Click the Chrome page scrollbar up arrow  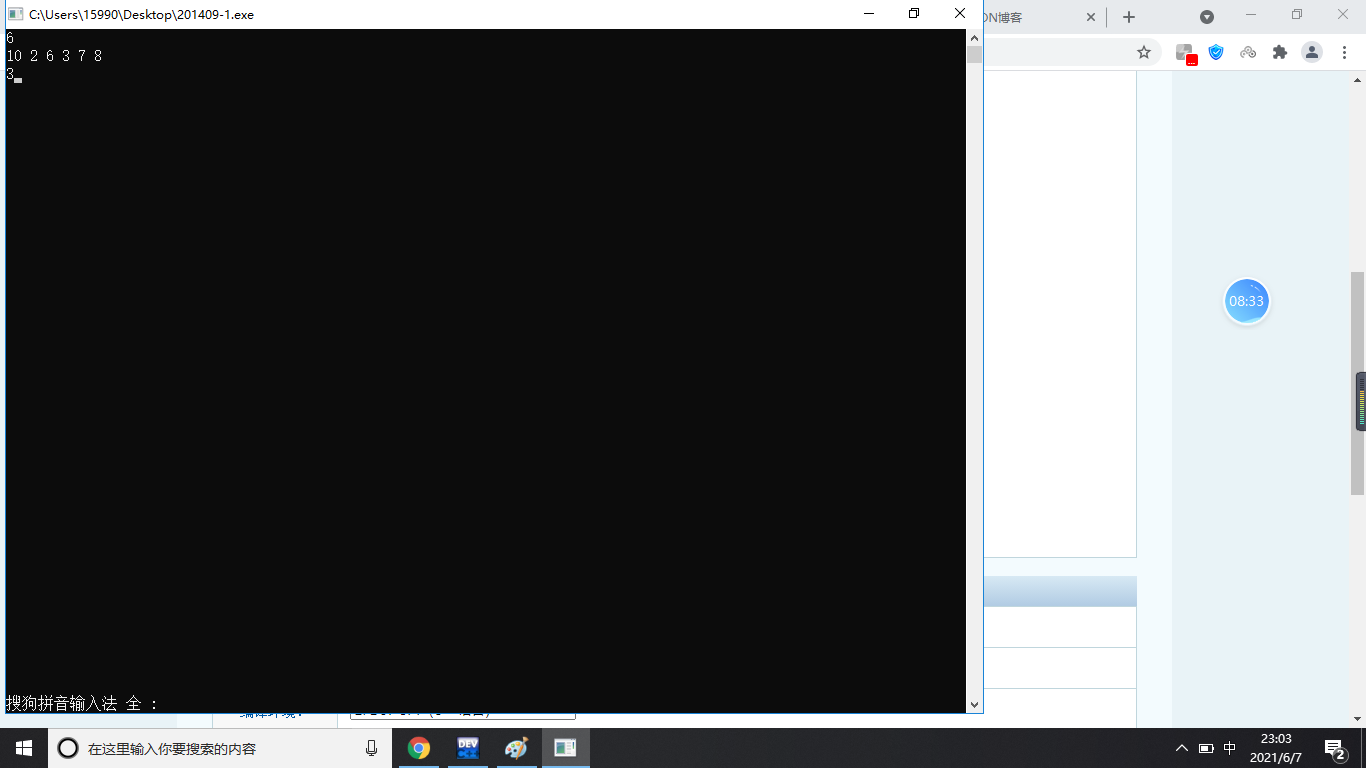pyautogui.click(x=1358, y=79)
